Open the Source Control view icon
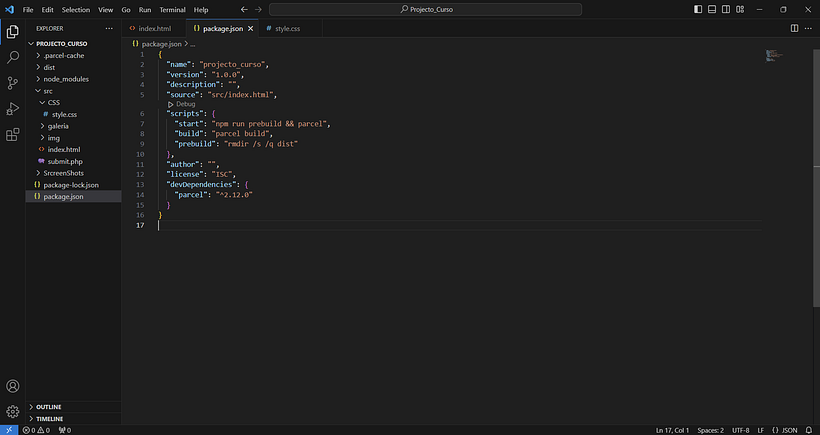The width and height of the screenshot is (820, 435). click(13, 83)
